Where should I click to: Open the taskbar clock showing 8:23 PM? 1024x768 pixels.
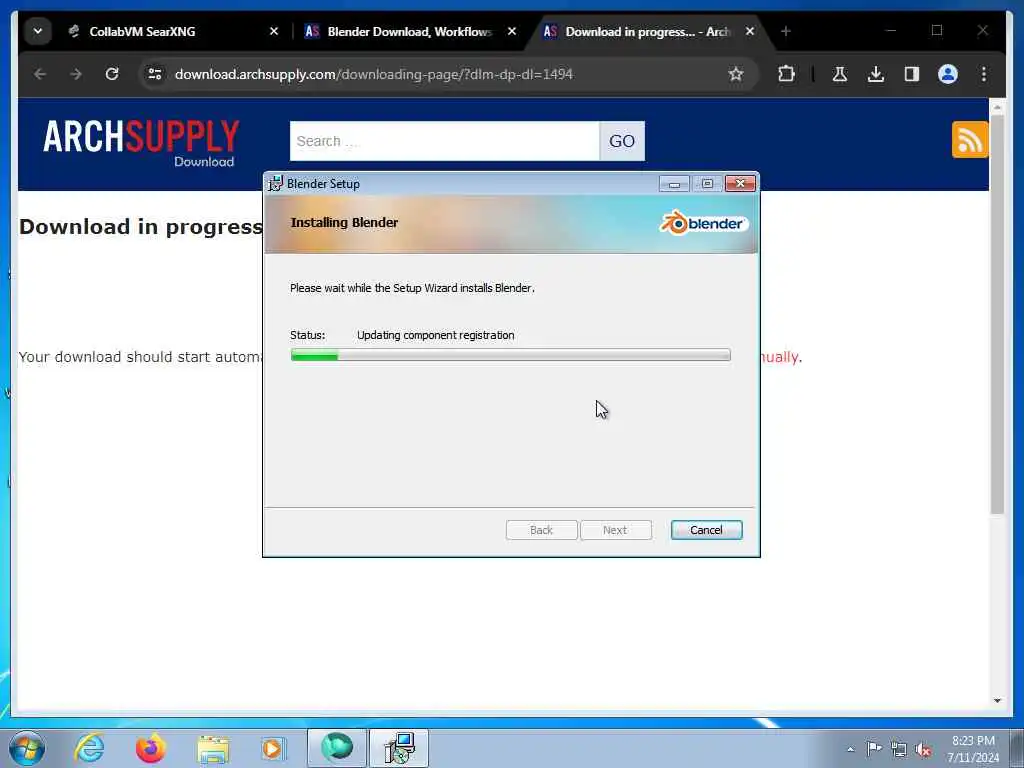pos(973,749)
